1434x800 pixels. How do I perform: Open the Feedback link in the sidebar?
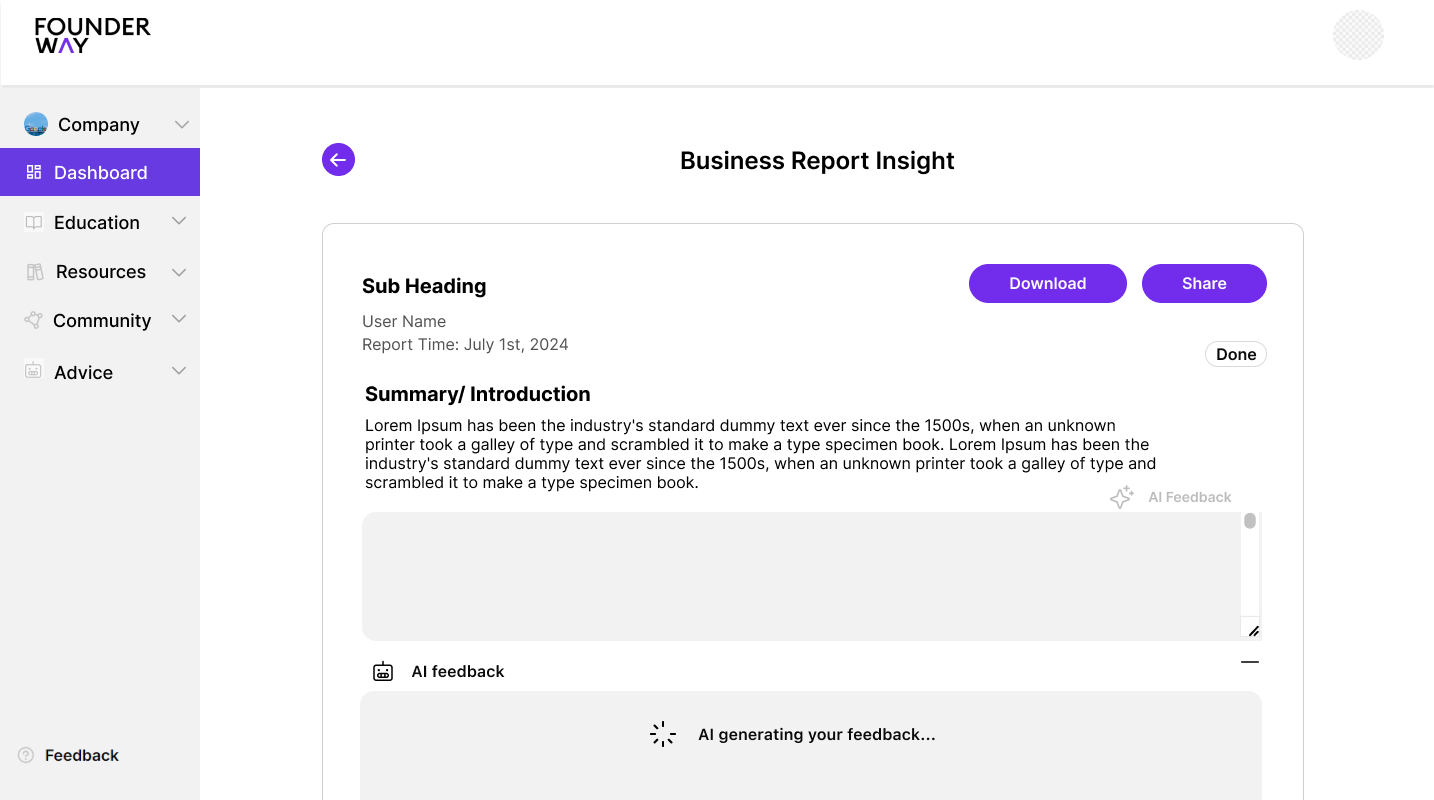82,755
